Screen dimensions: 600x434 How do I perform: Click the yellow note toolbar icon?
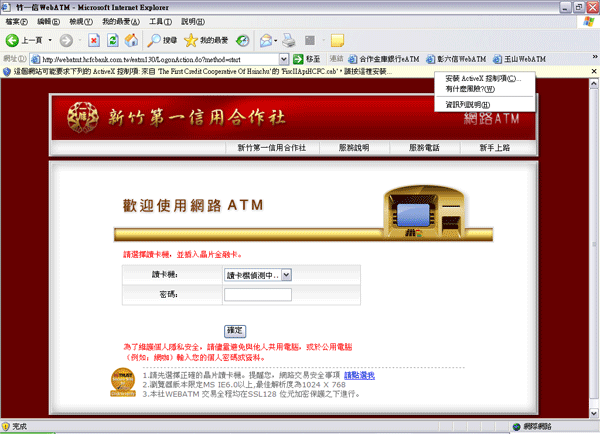(x=337, y=40)
